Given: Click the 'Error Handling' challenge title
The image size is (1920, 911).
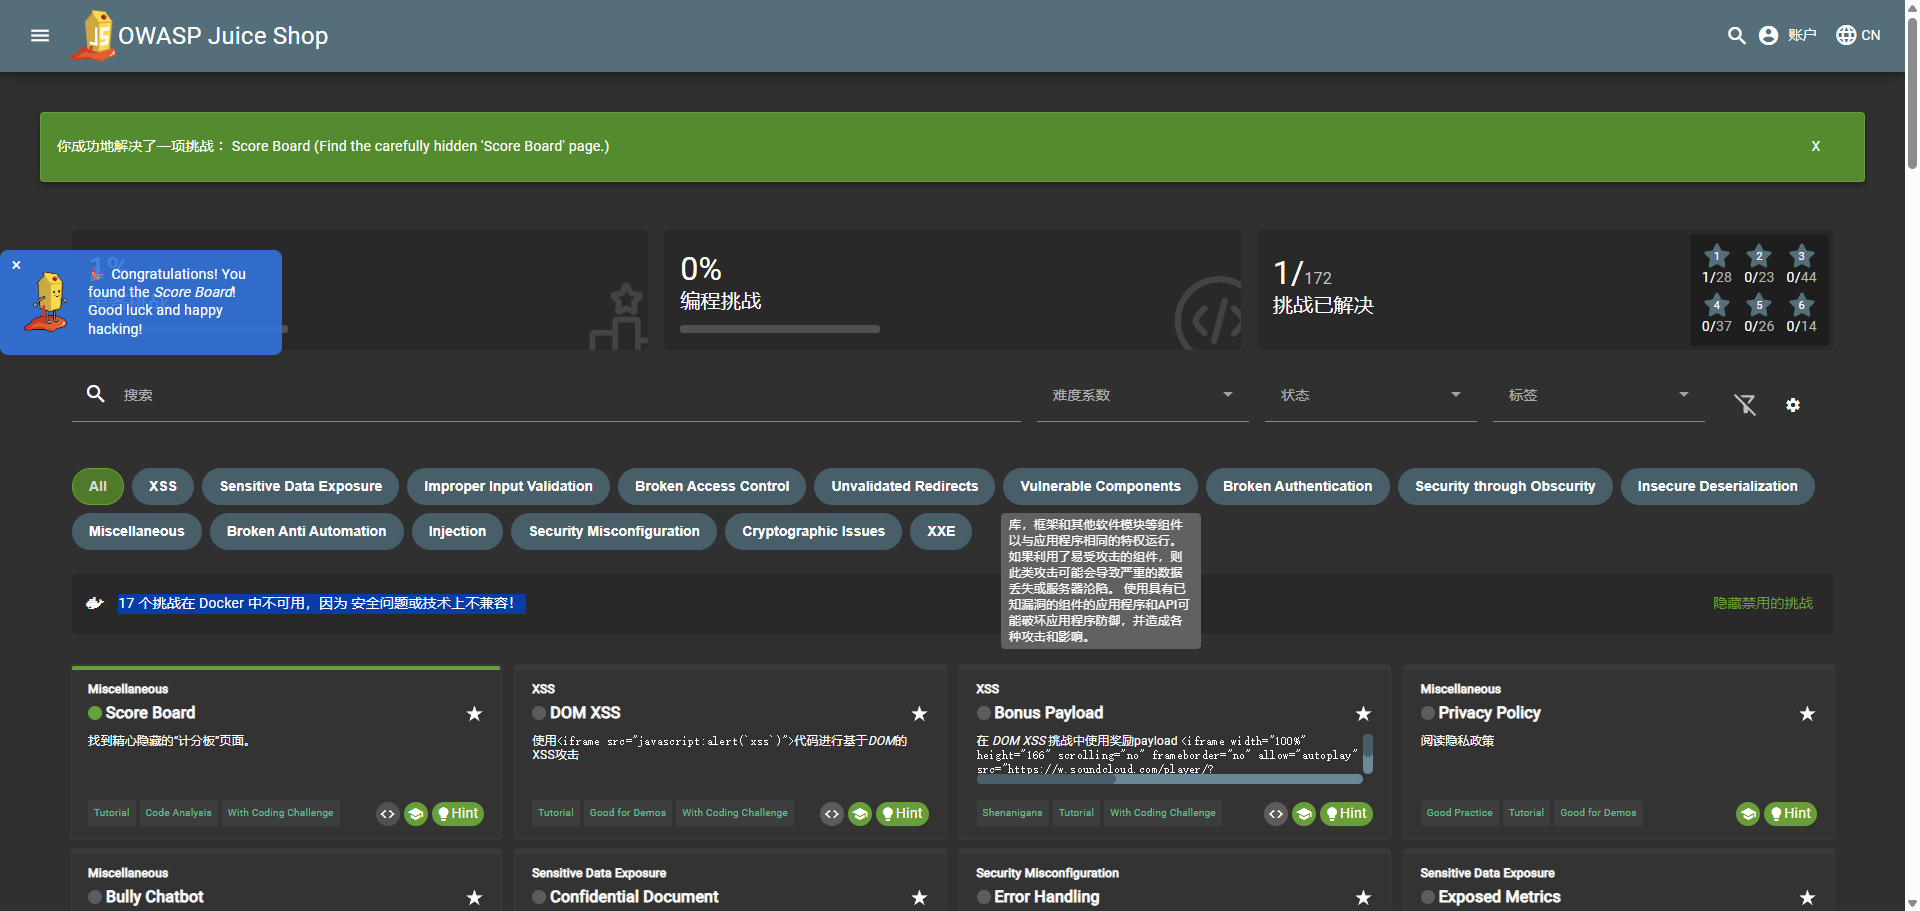Looking at the screenshot, I should pos(1047,897).
